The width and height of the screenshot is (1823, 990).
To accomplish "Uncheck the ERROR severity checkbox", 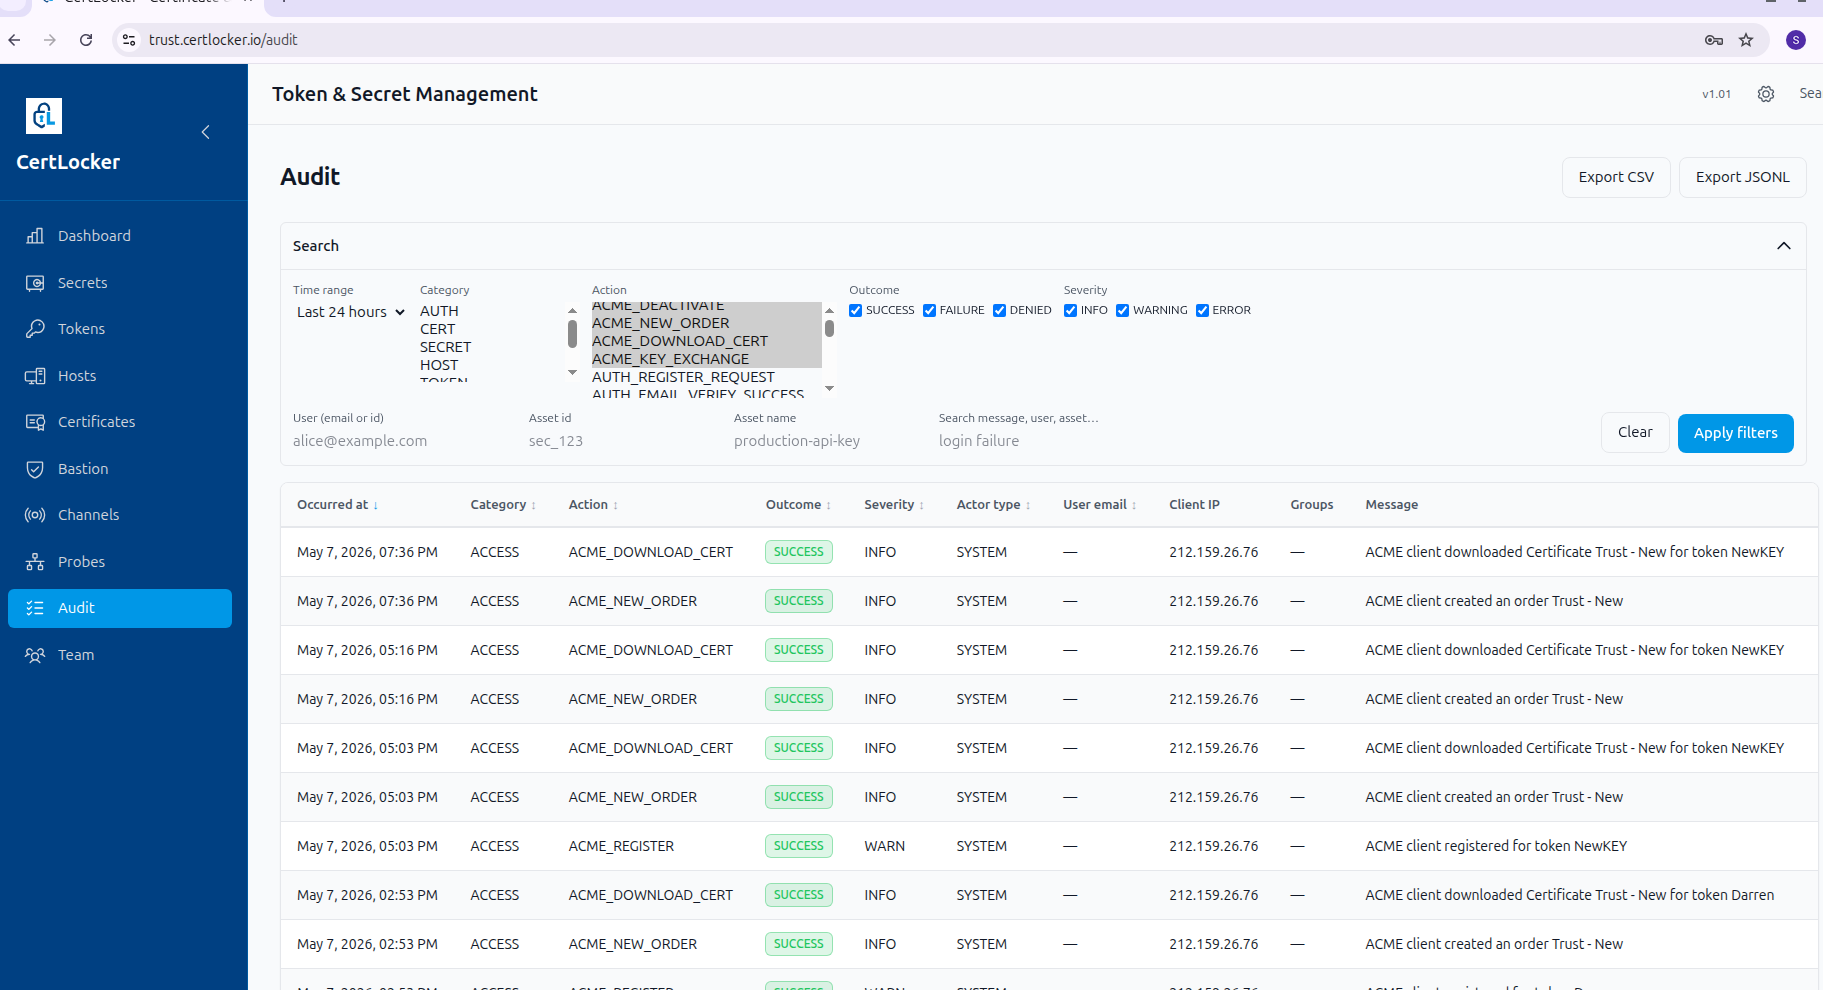I will (1203, 310).
